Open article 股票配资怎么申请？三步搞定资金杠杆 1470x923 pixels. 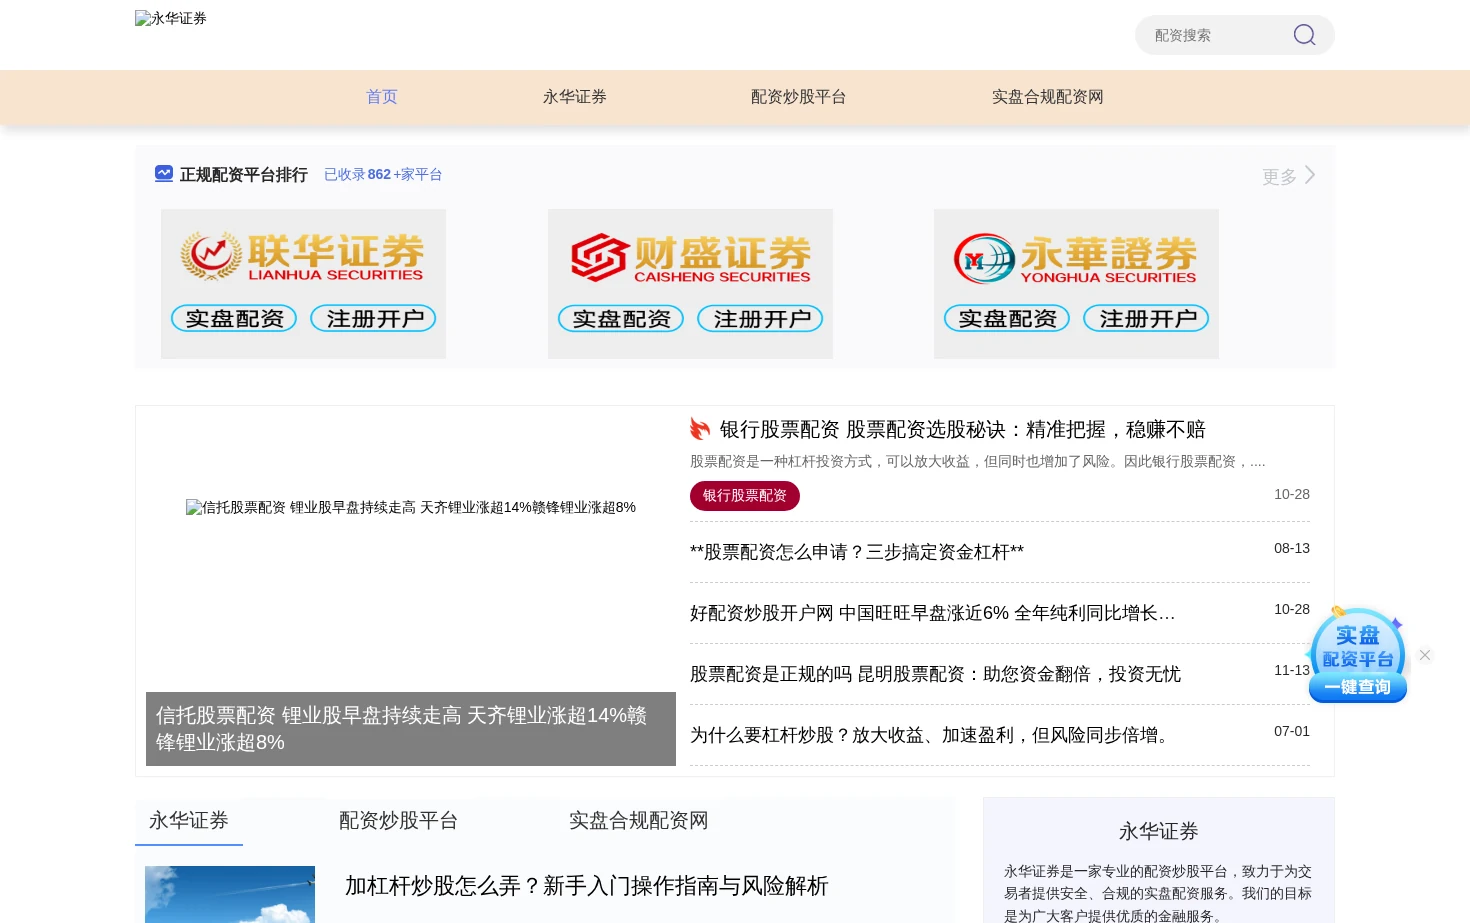tap(857, 552)
